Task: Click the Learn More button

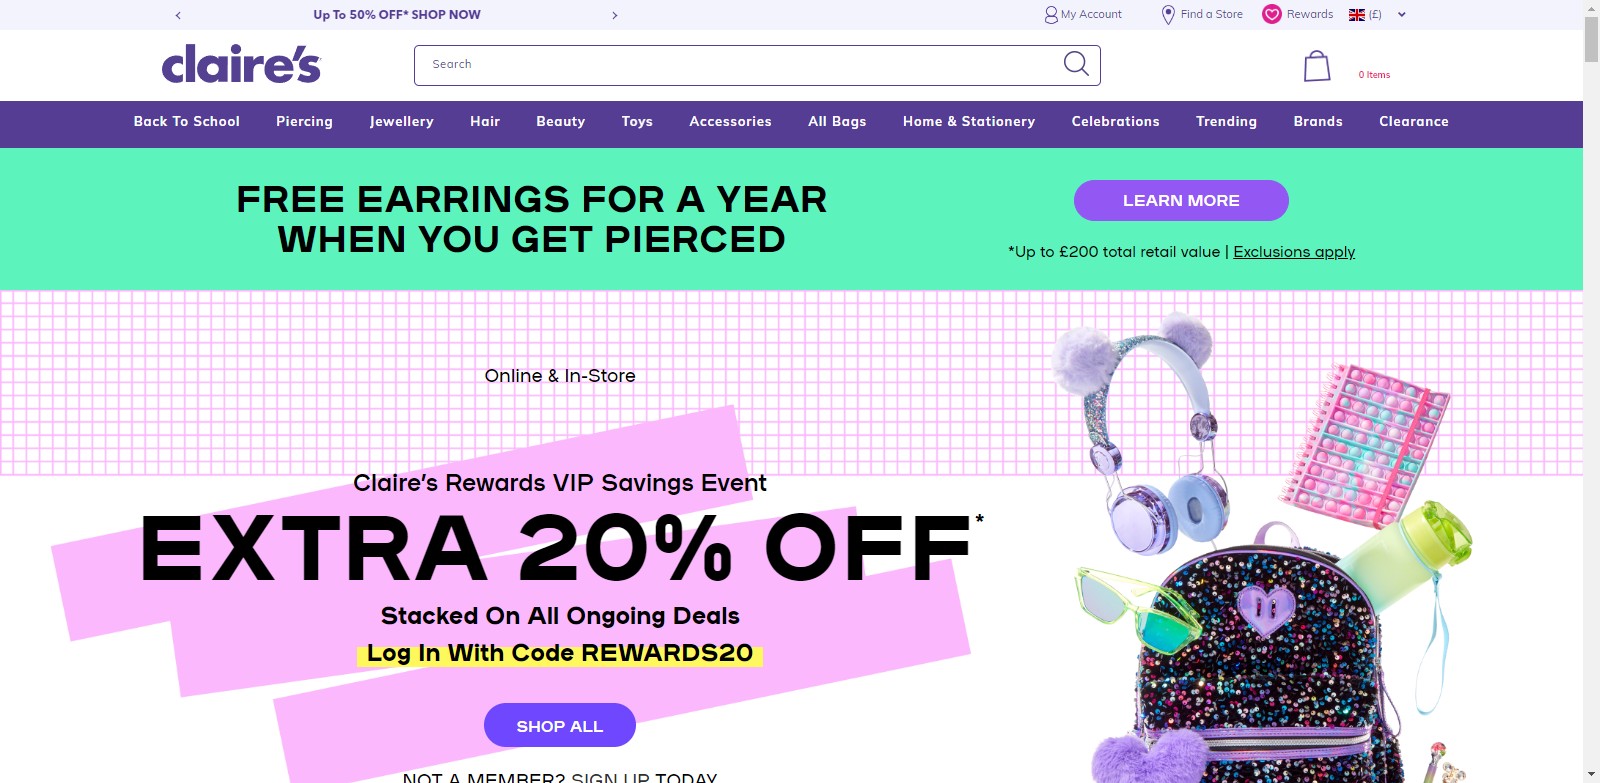Action: (1180, 201)
